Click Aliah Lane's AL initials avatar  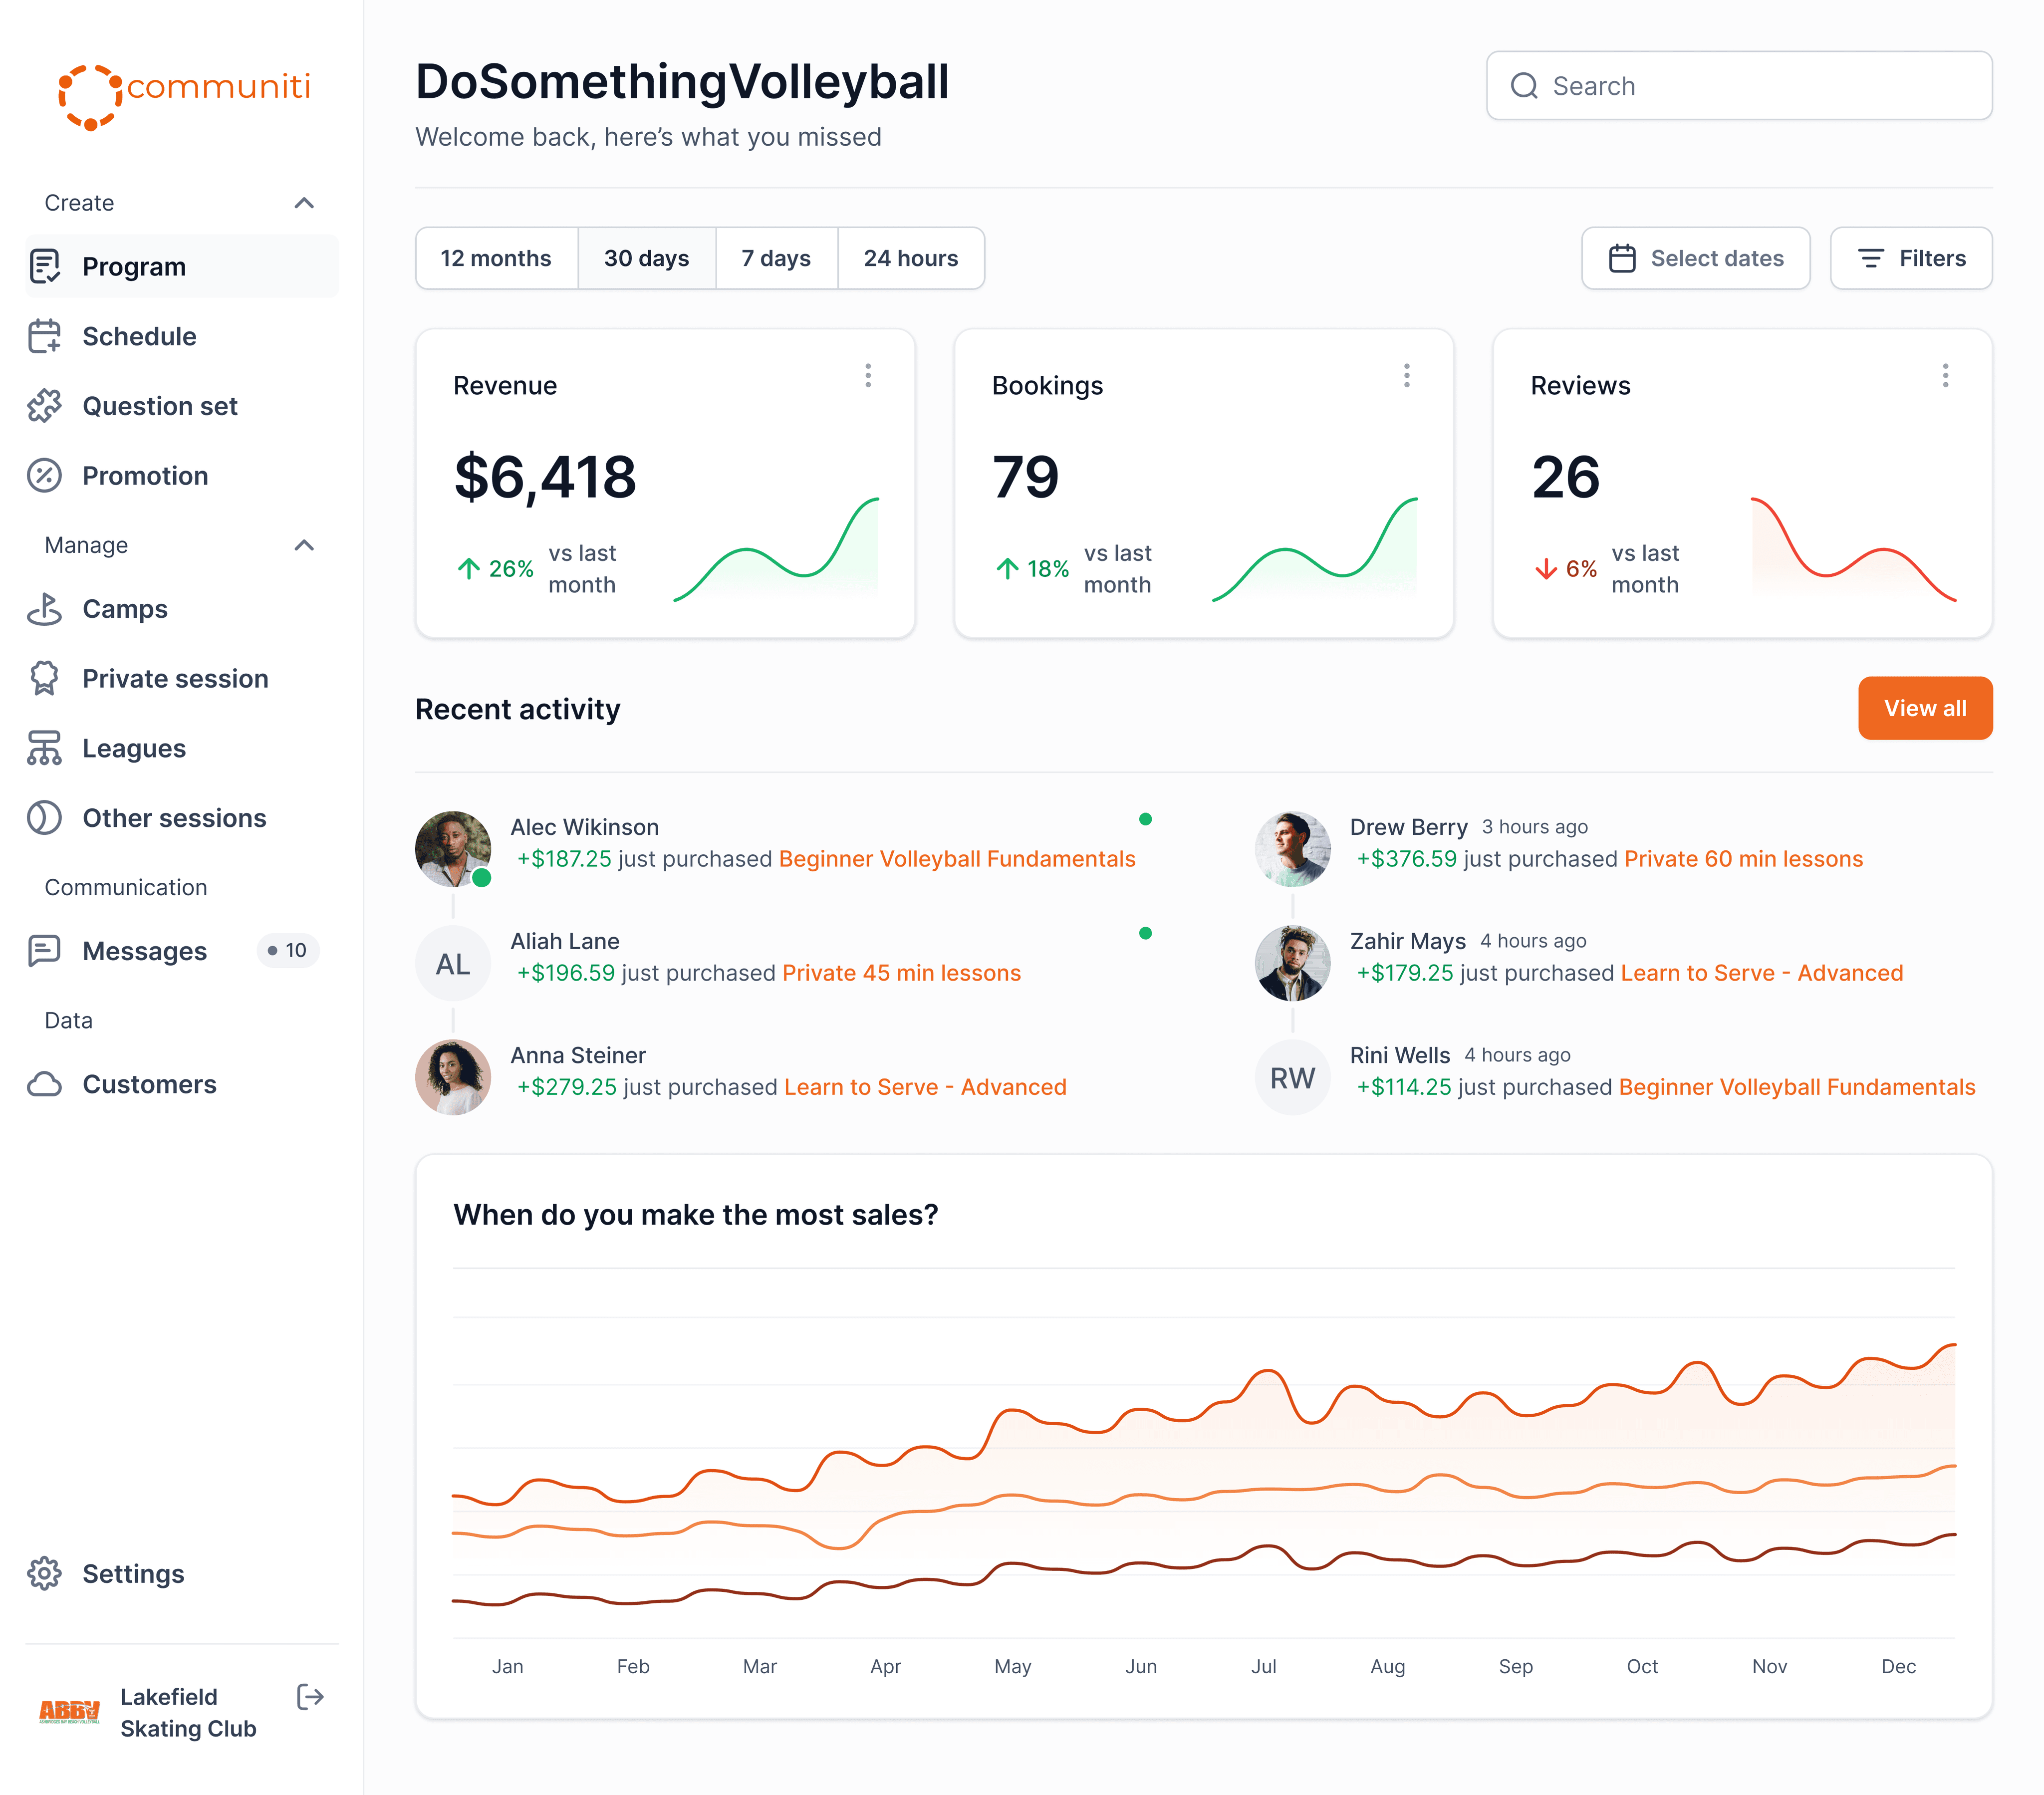[453, 963]
